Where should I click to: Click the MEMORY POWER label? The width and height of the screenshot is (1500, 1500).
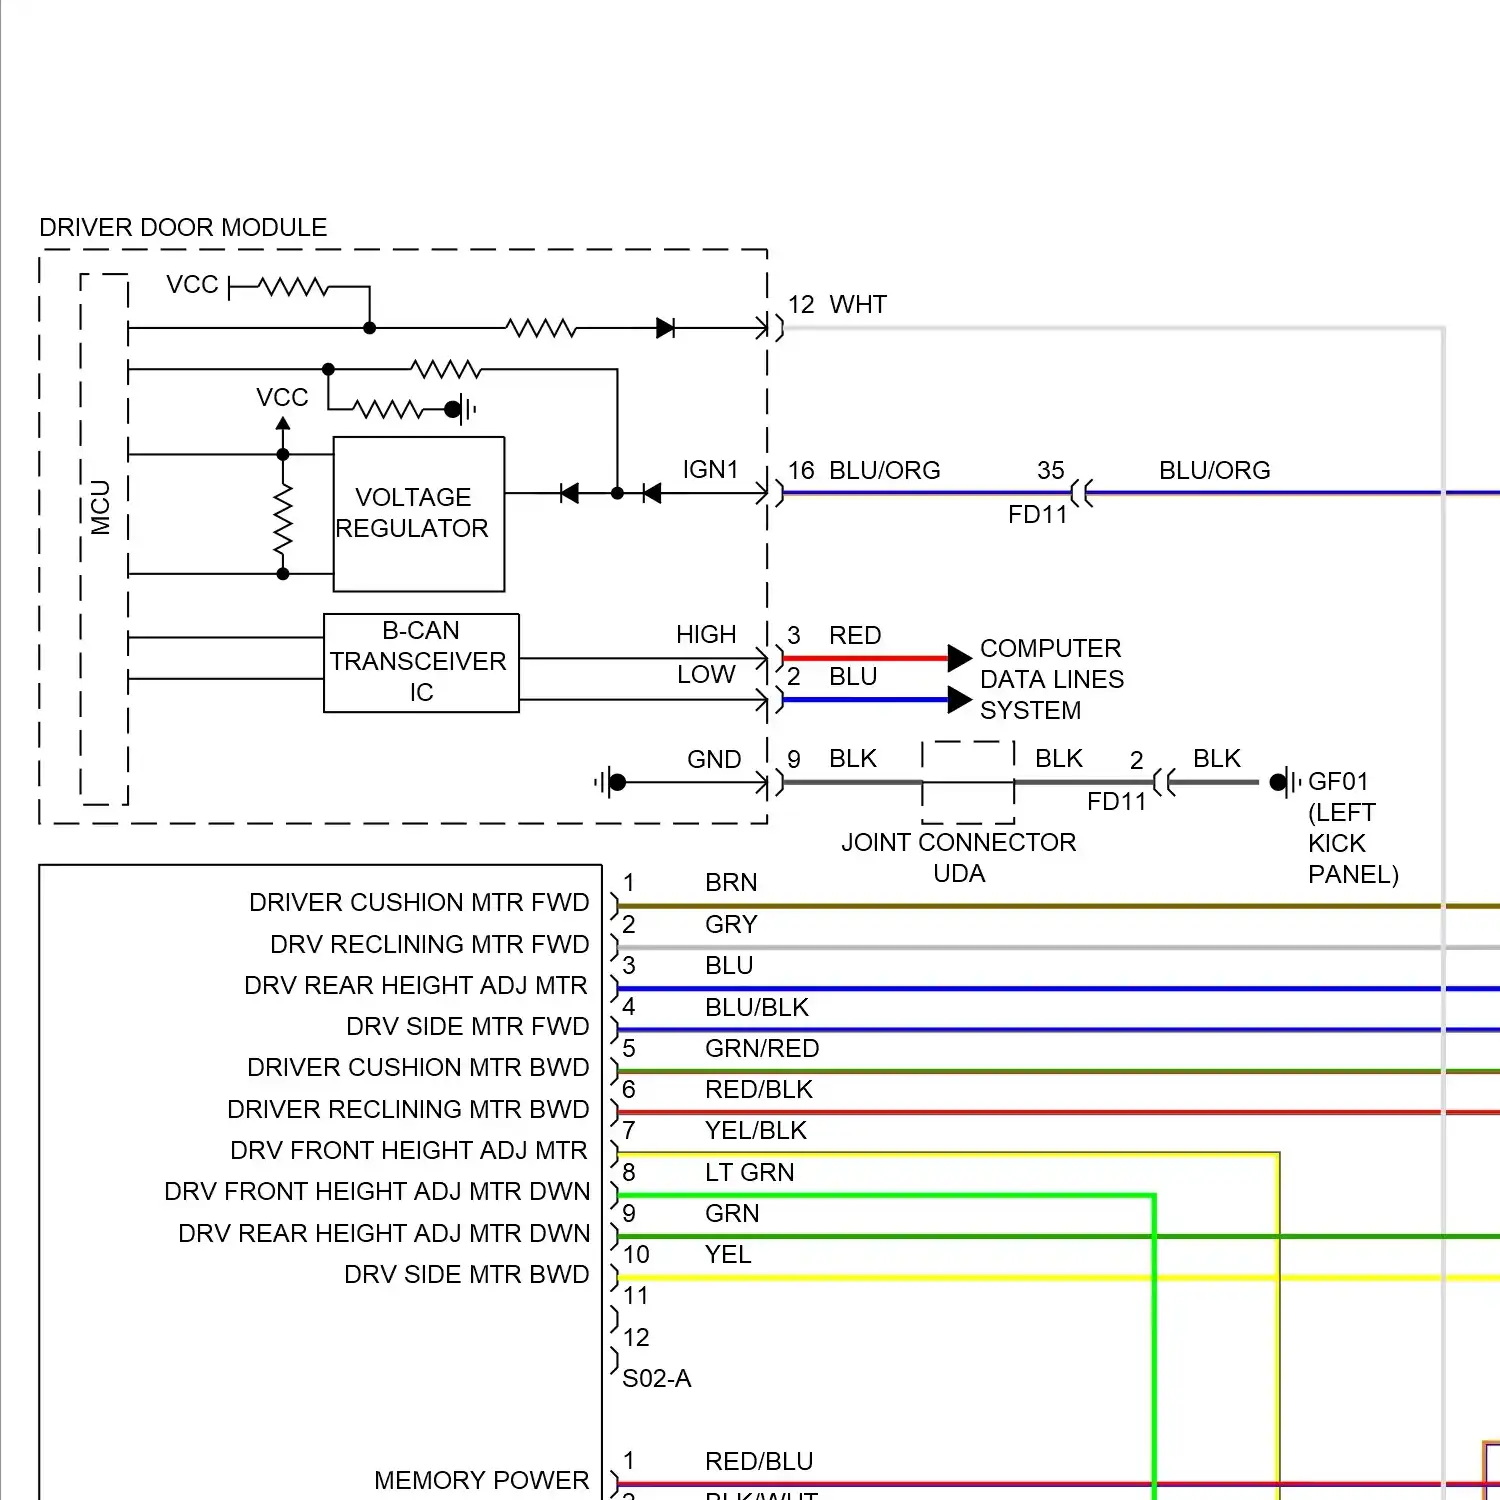point(482,1480)
